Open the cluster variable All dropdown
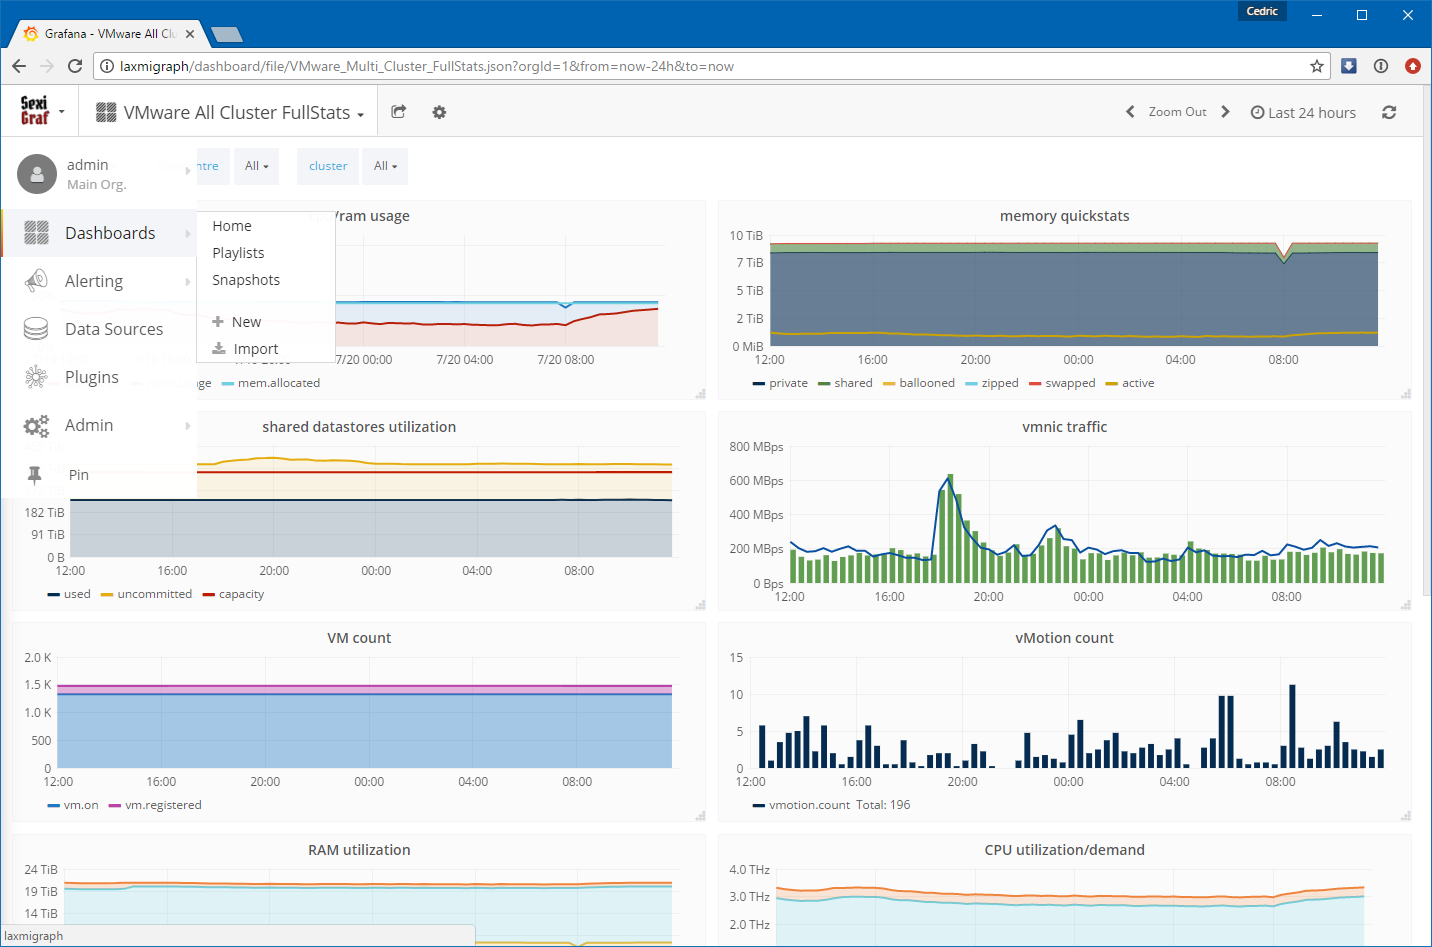 pyautogui.click(x=385, y=166)
